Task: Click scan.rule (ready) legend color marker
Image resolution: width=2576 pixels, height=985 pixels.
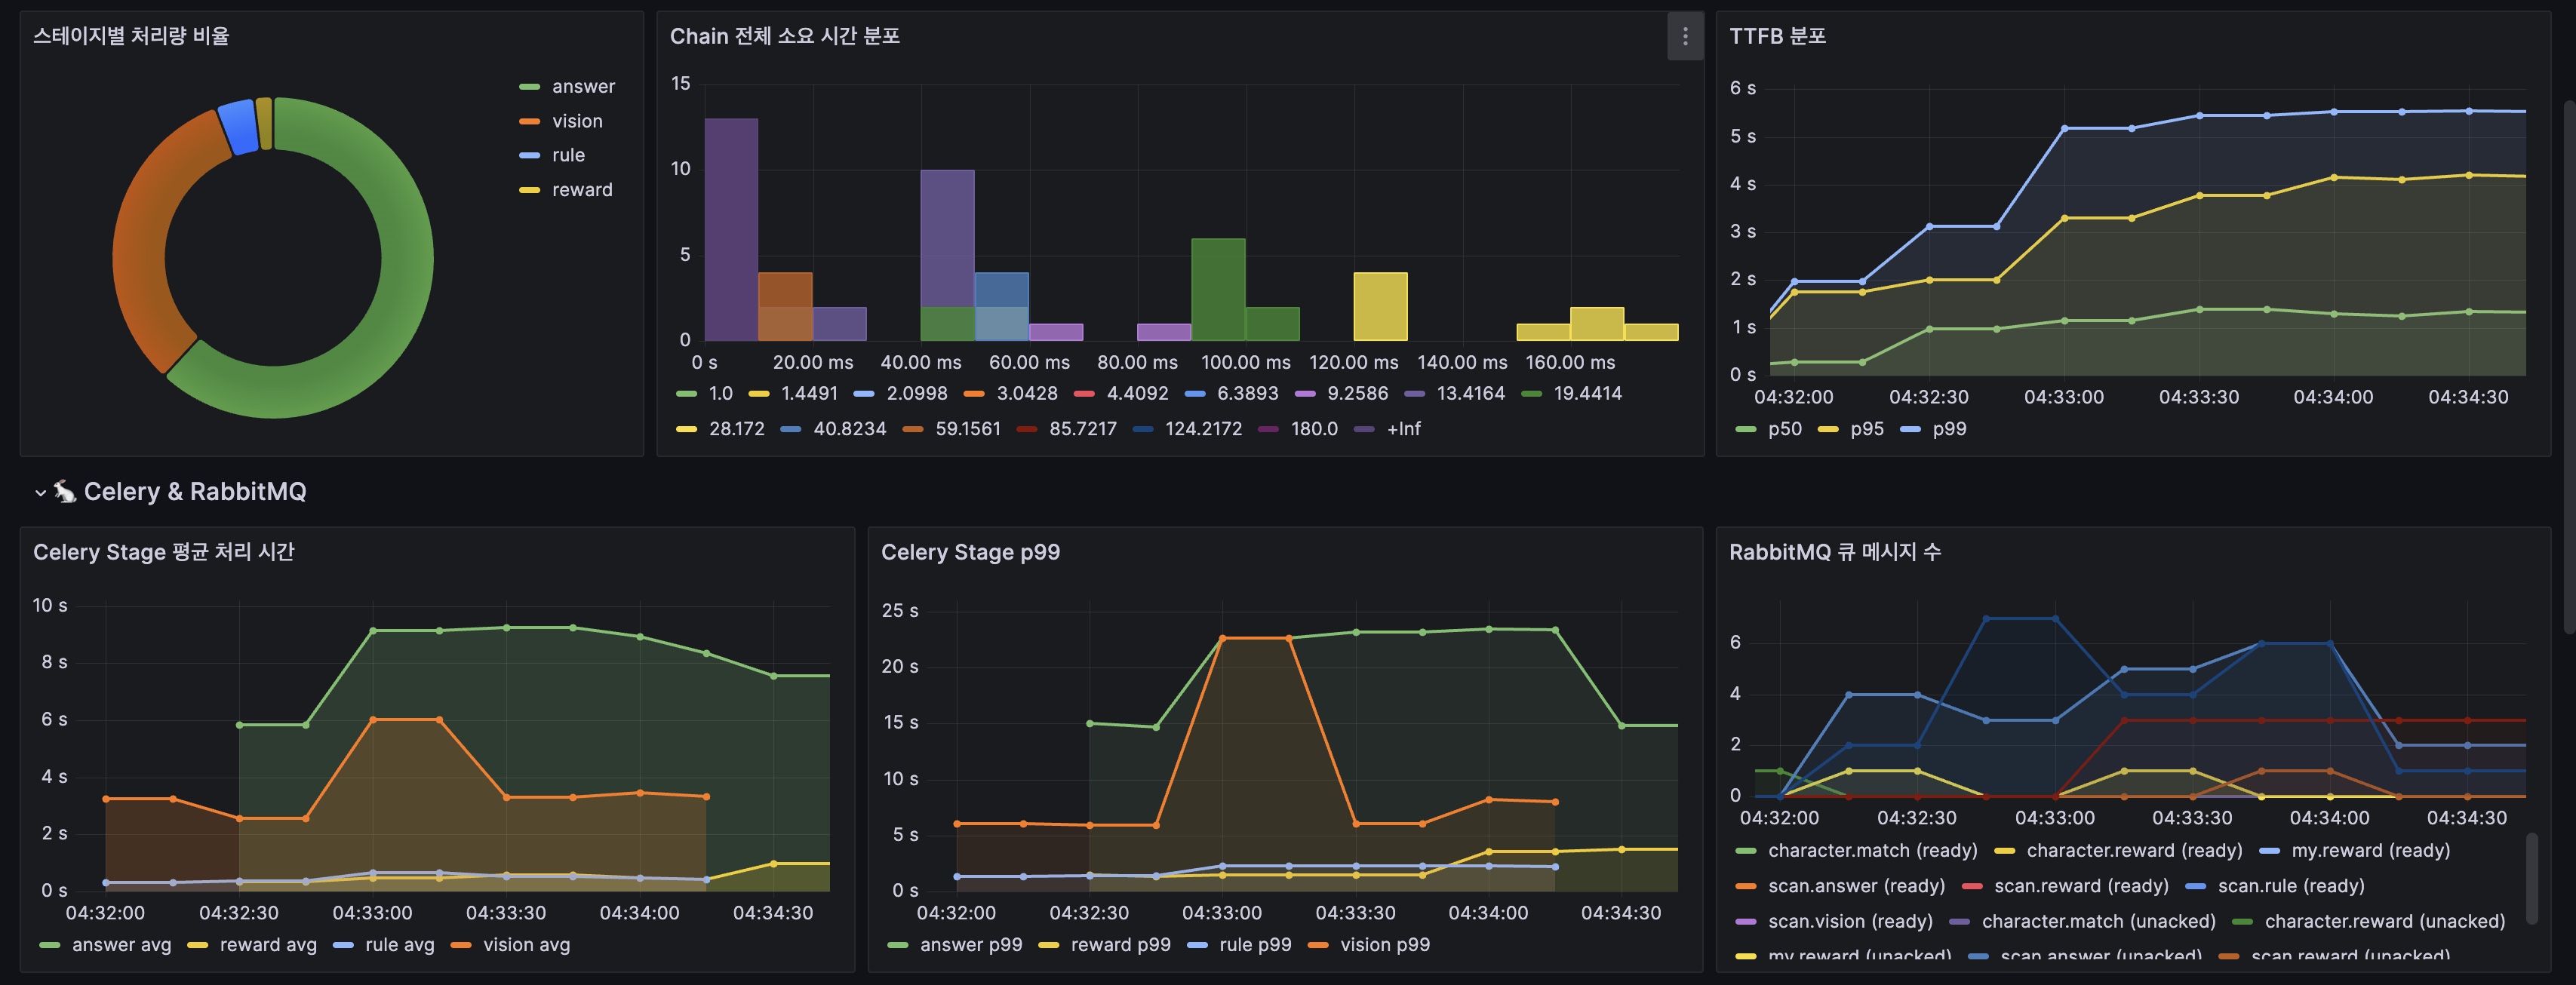Action: [2196, 886]
